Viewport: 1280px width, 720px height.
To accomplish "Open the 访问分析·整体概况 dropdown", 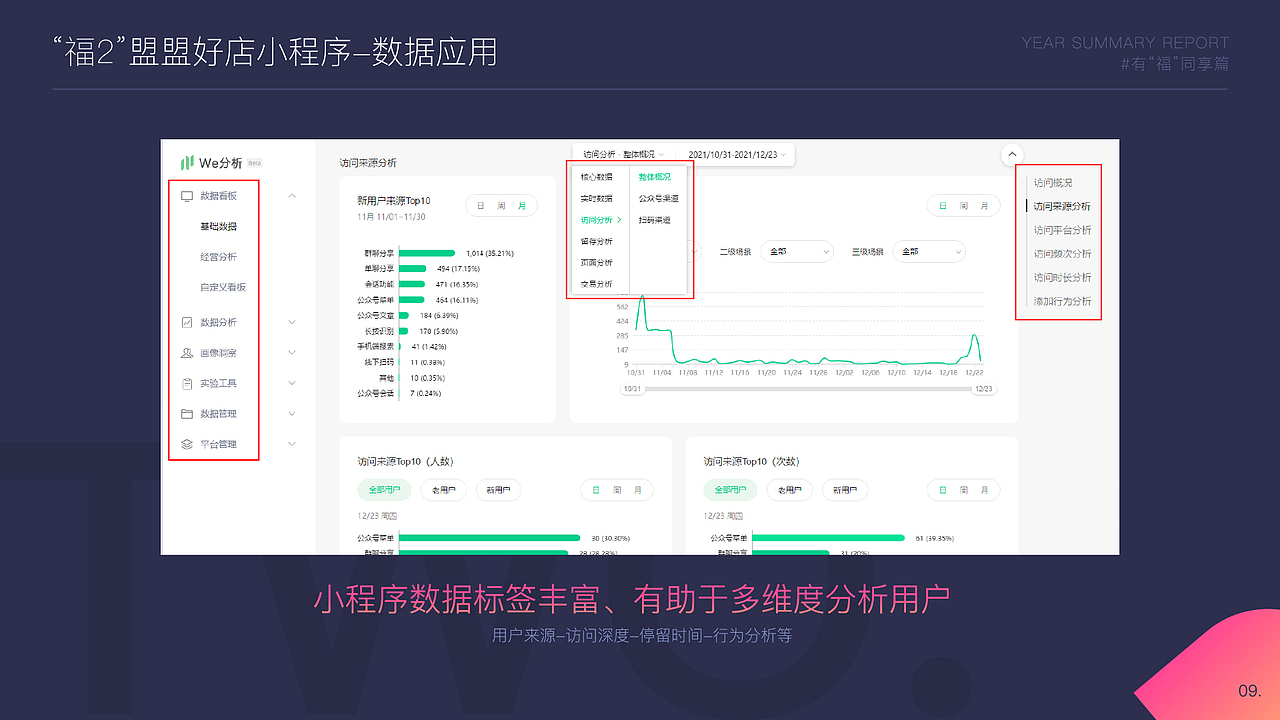I will [x=624, y=155].
